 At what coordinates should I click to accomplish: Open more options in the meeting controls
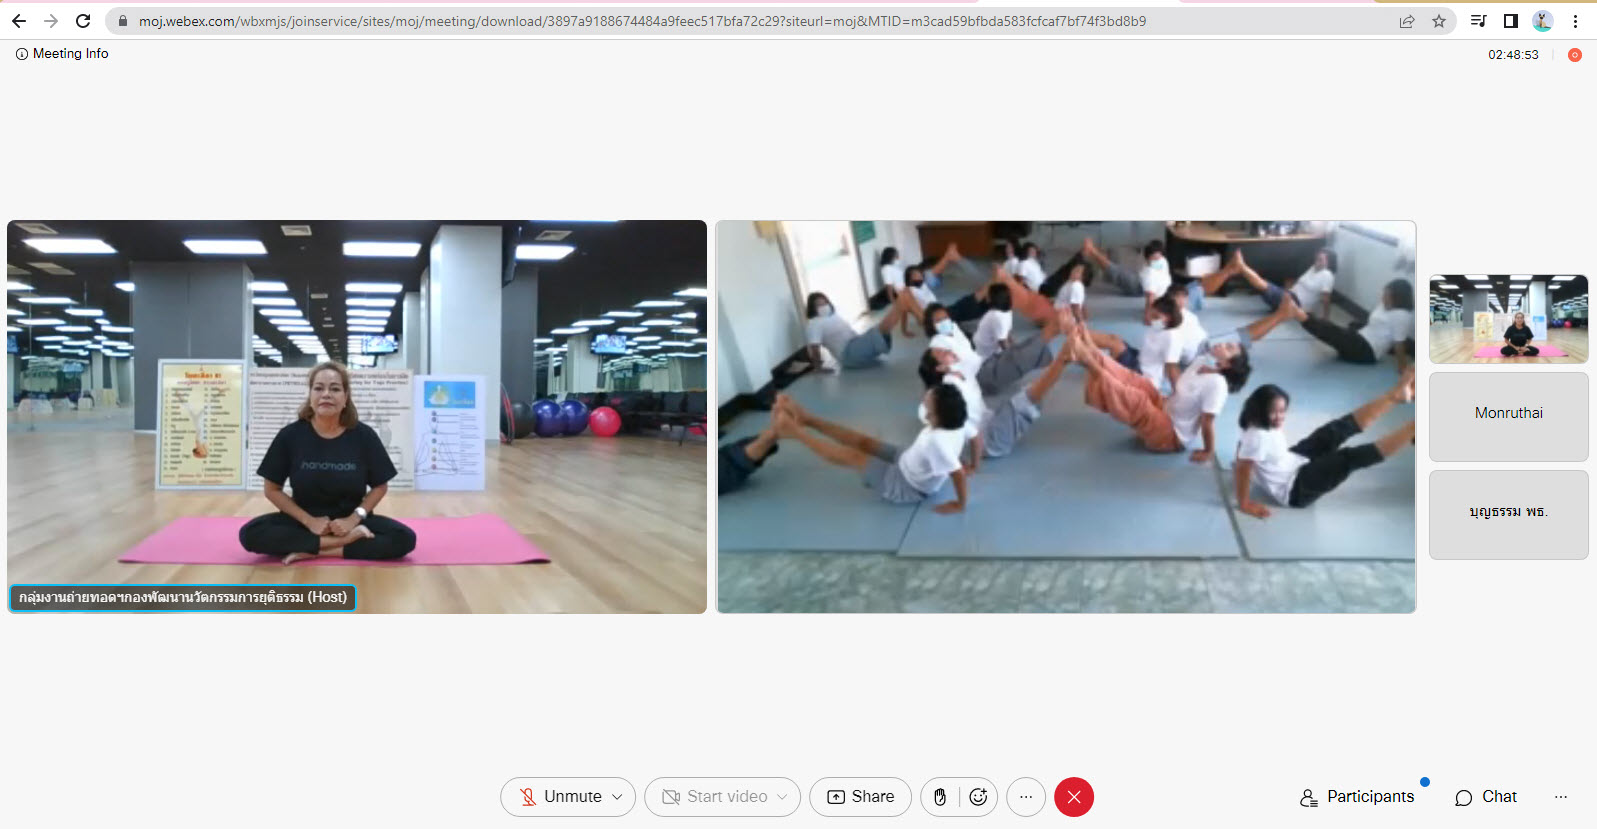tap(1026, 797)
